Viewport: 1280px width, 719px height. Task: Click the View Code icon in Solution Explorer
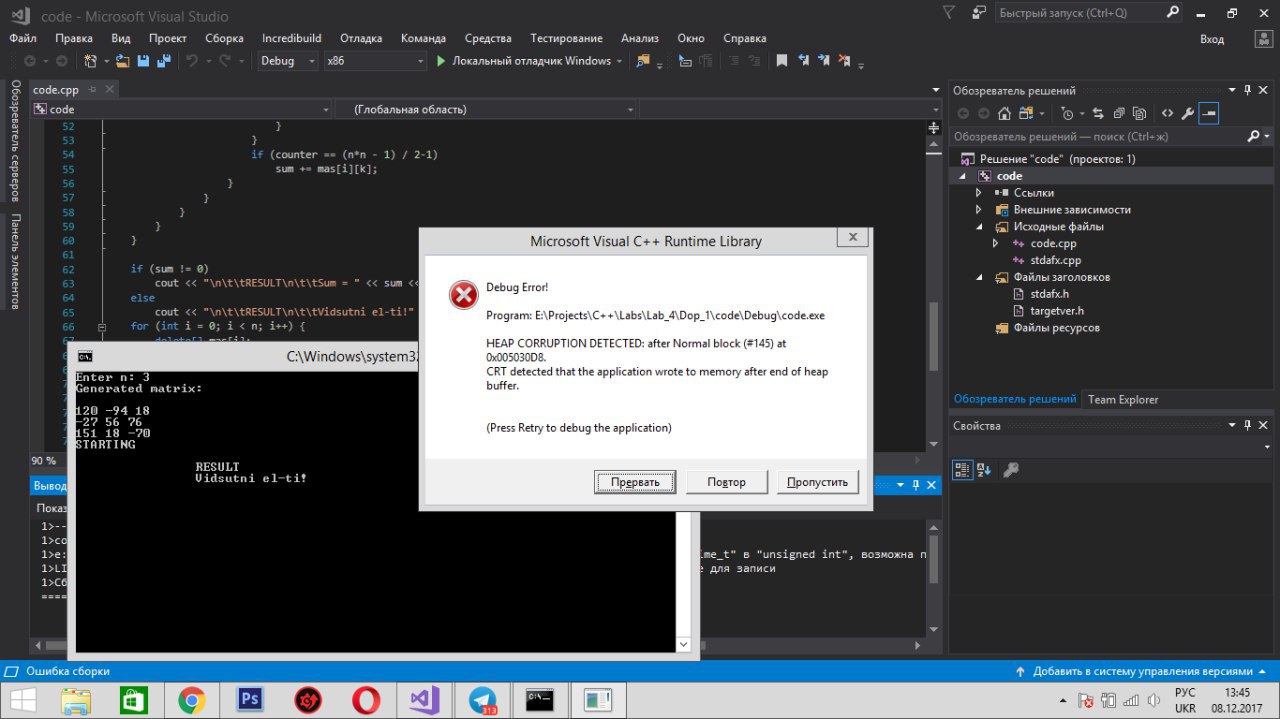(1167, 113)
